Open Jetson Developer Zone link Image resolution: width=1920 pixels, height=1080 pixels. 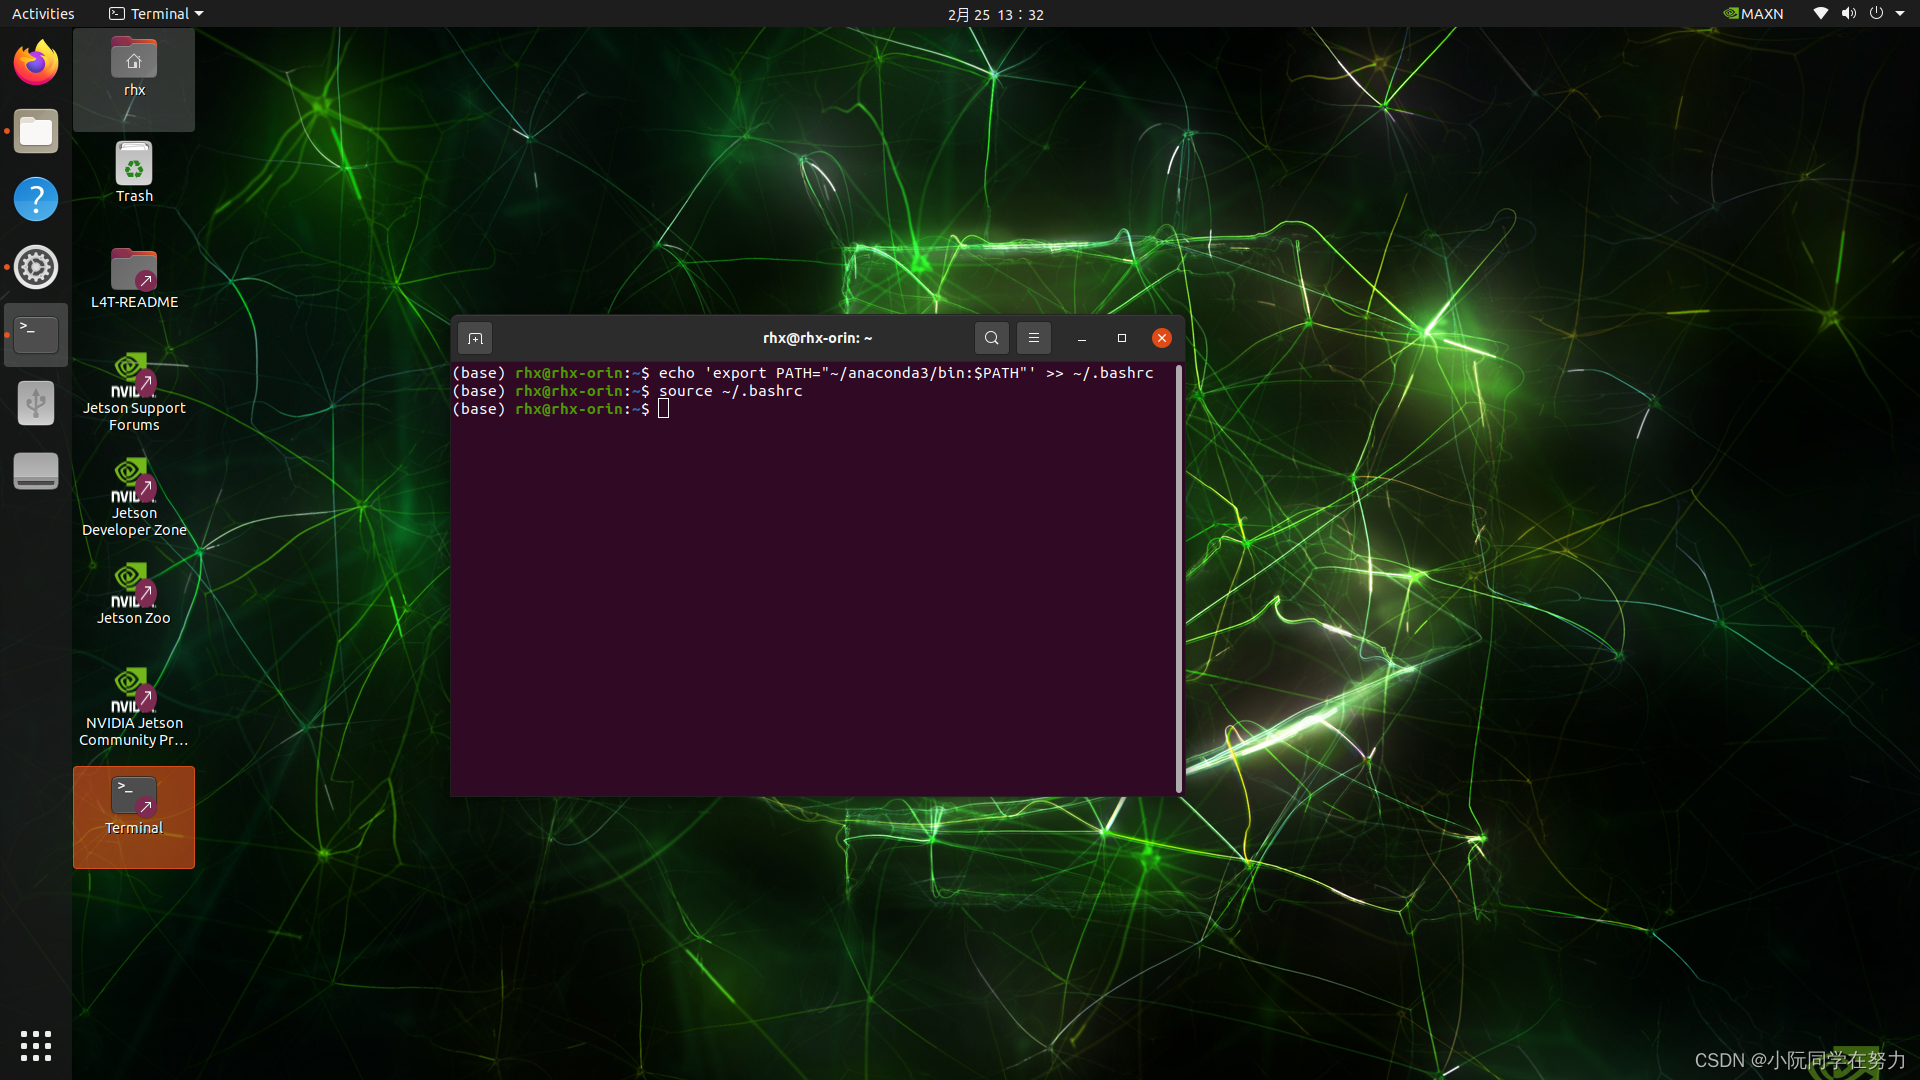pos(133,497)
